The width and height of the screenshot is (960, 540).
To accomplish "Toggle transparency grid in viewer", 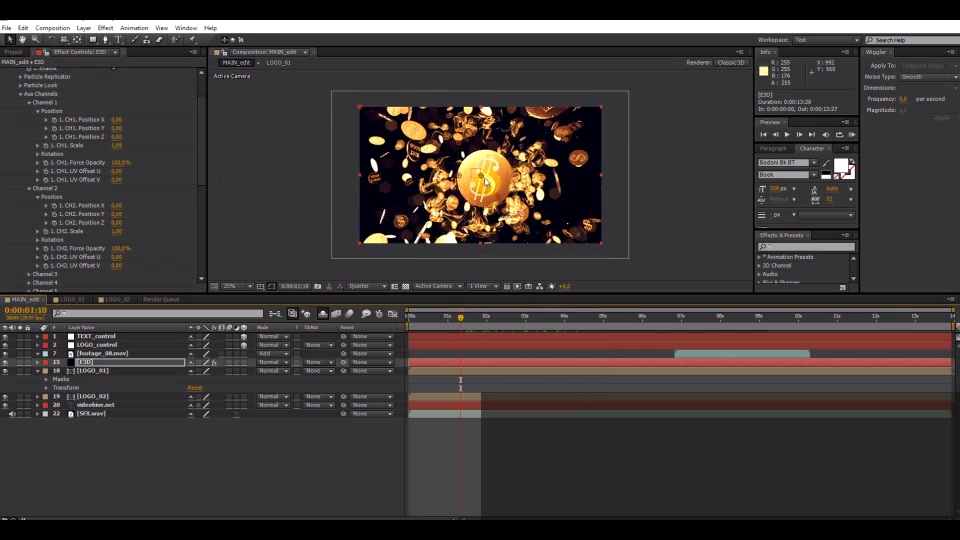I will (405, 287).
